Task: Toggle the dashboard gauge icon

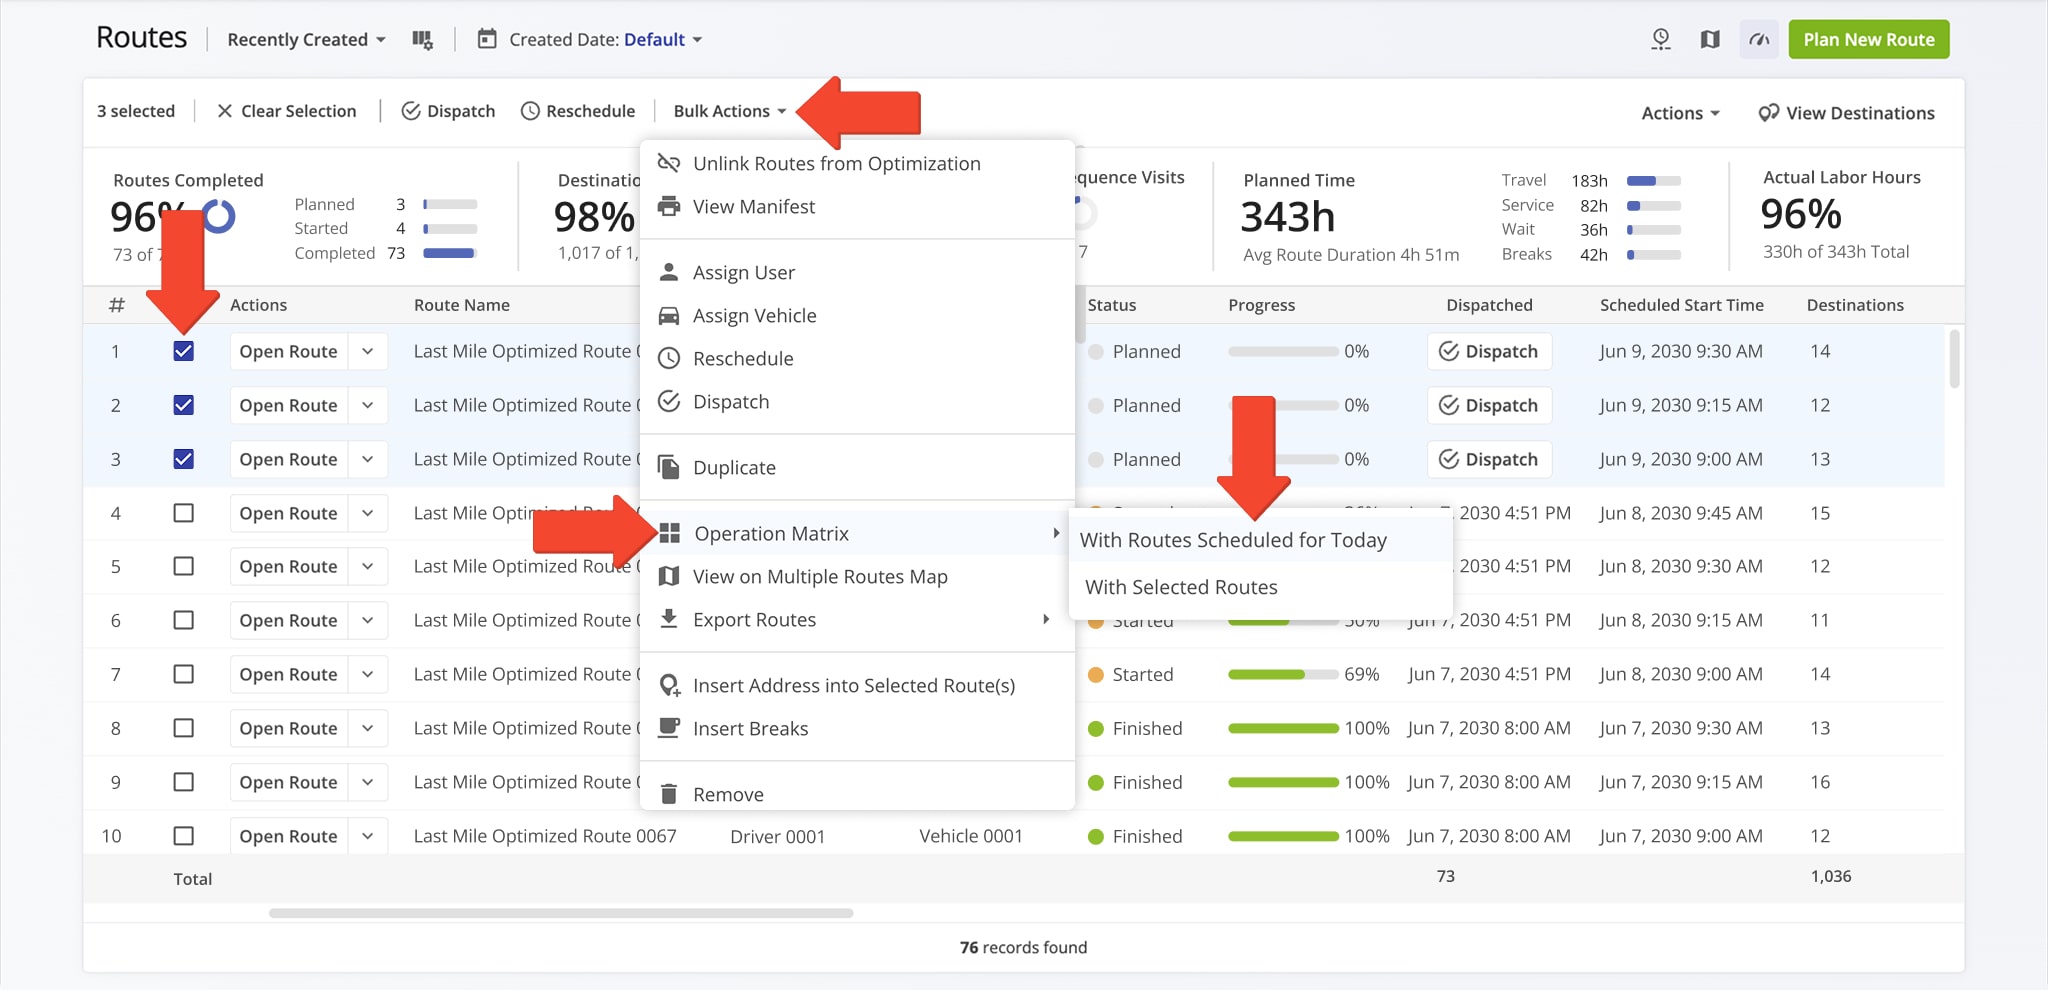Action: coord(1759,39)
